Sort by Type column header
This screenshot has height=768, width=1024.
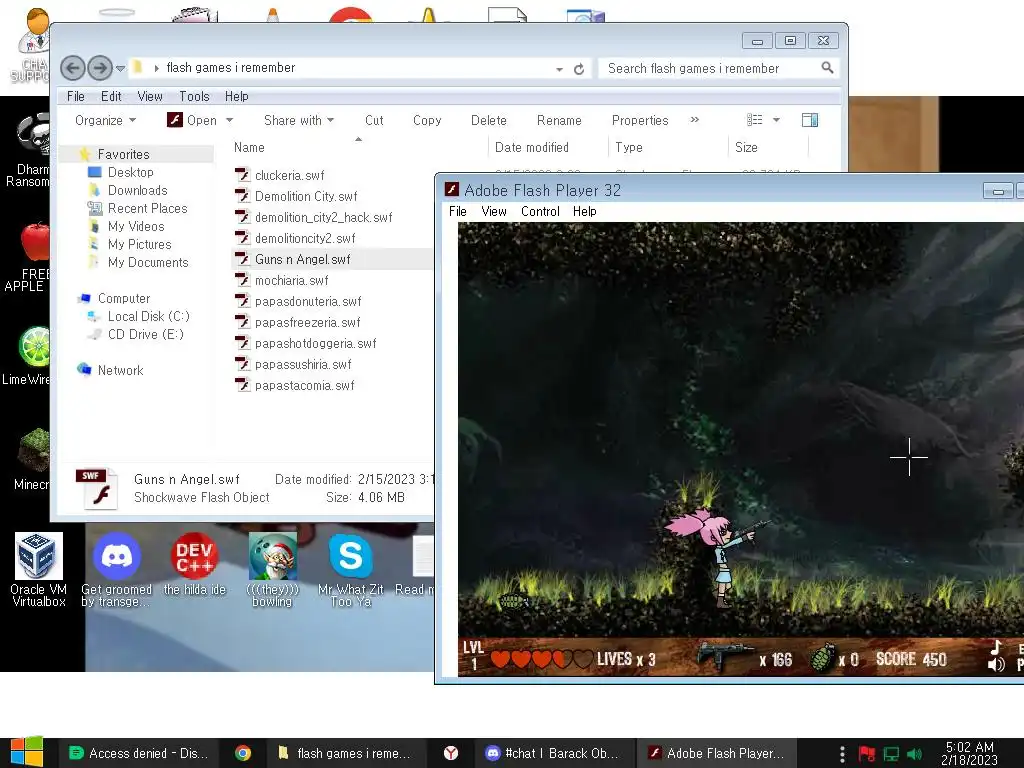coord(629,148)
